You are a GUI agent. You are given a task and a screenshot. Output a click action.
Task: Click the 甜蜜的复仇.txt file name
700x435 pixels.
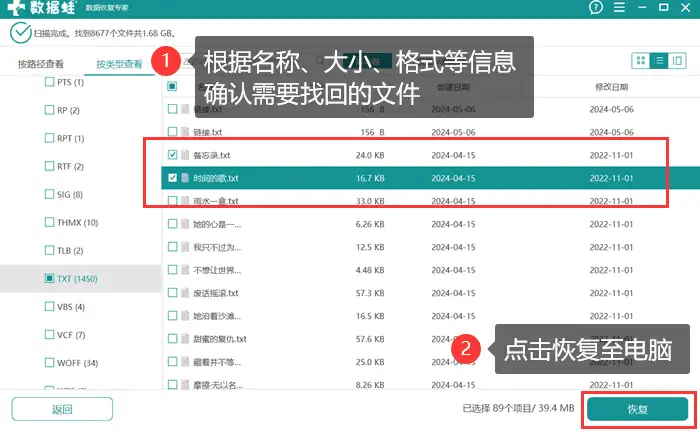tap(220, 339)
